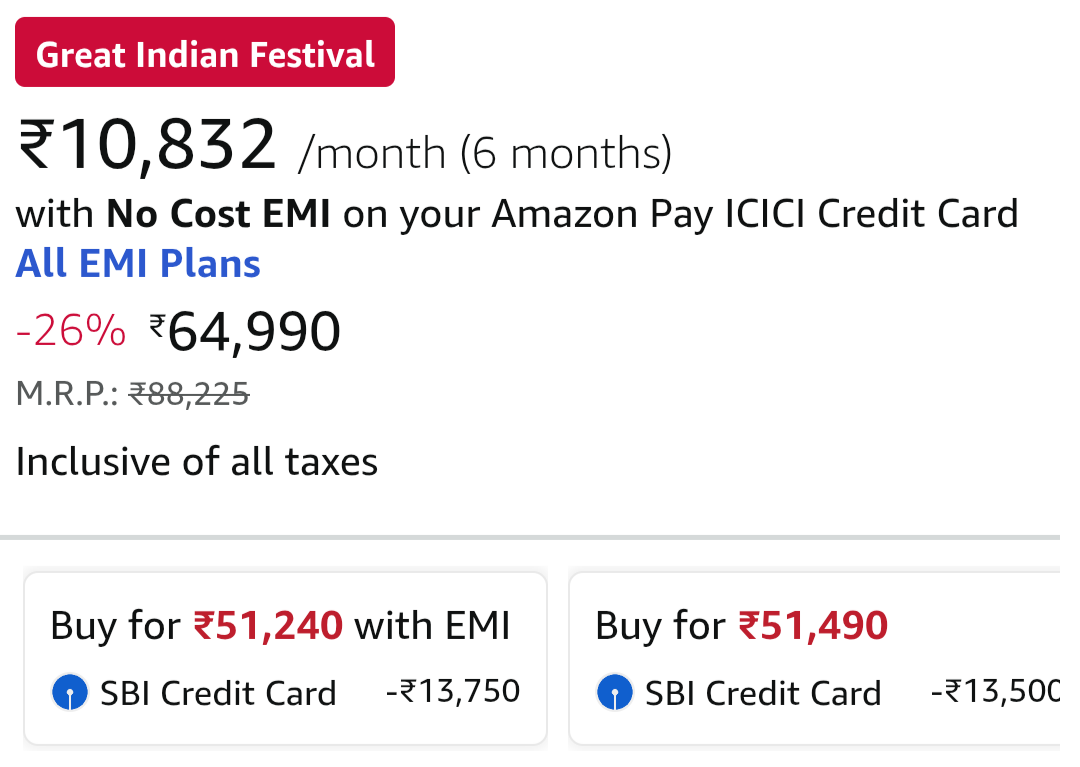Image resolution: width=1080 pixels, height=767 pixels.
Task: Tap SBI Credit Card label in ₹51,490 offer
Action: [x=763, y=693]
